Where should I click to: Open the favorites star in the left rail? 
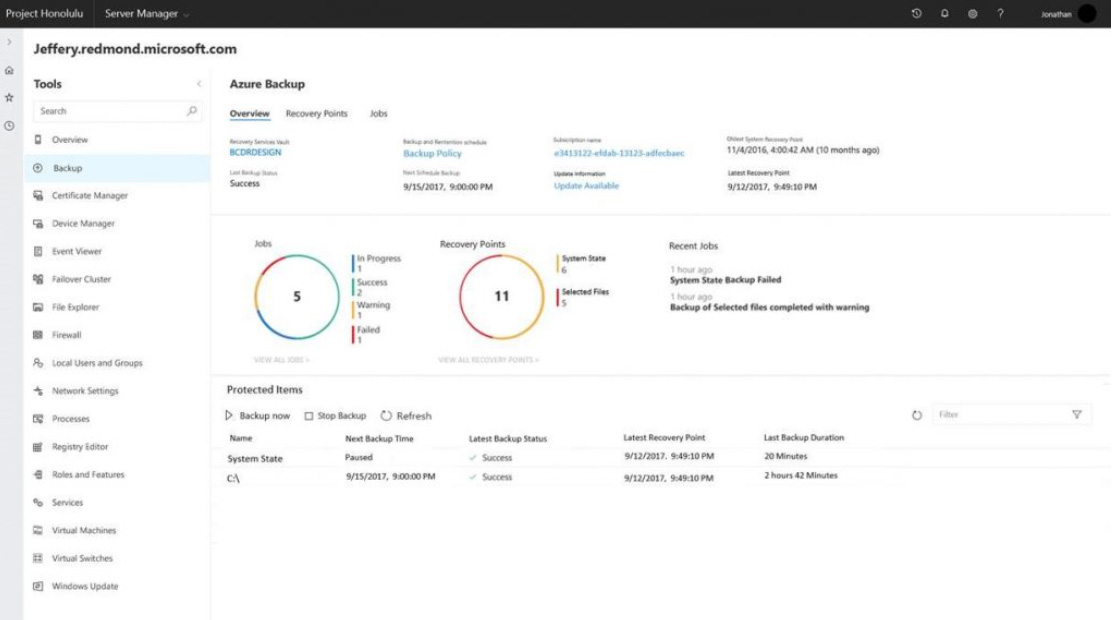[9, 97]
